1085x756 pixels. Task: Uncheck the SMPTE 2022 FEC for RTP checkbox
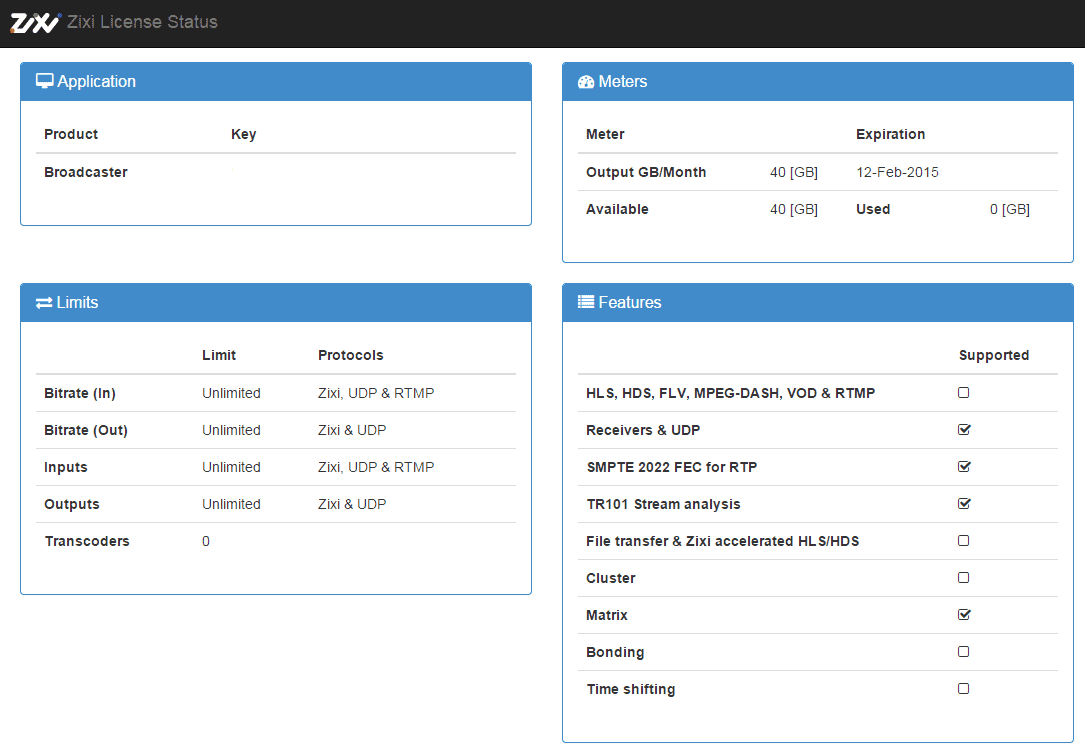964,467
